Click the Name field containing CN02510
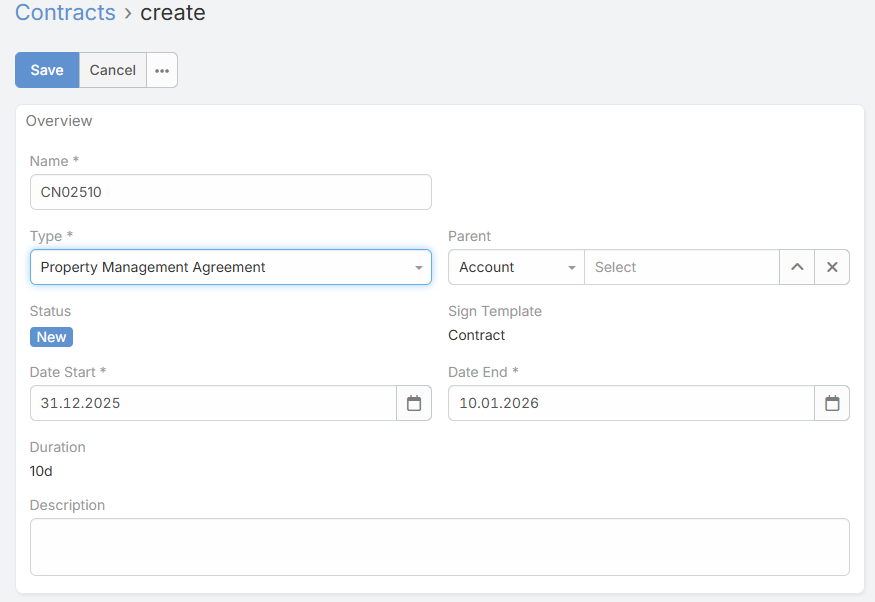The image size is (875, 602). click(230, 192)
